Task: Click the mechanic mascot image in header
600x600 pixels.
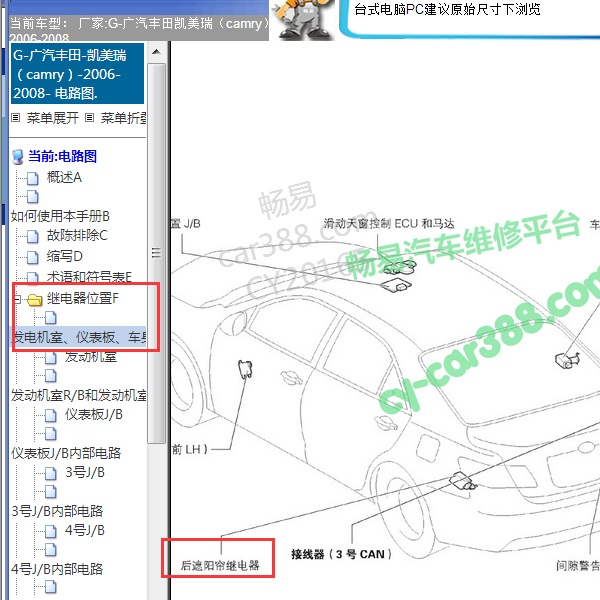Action: point(302,20)
